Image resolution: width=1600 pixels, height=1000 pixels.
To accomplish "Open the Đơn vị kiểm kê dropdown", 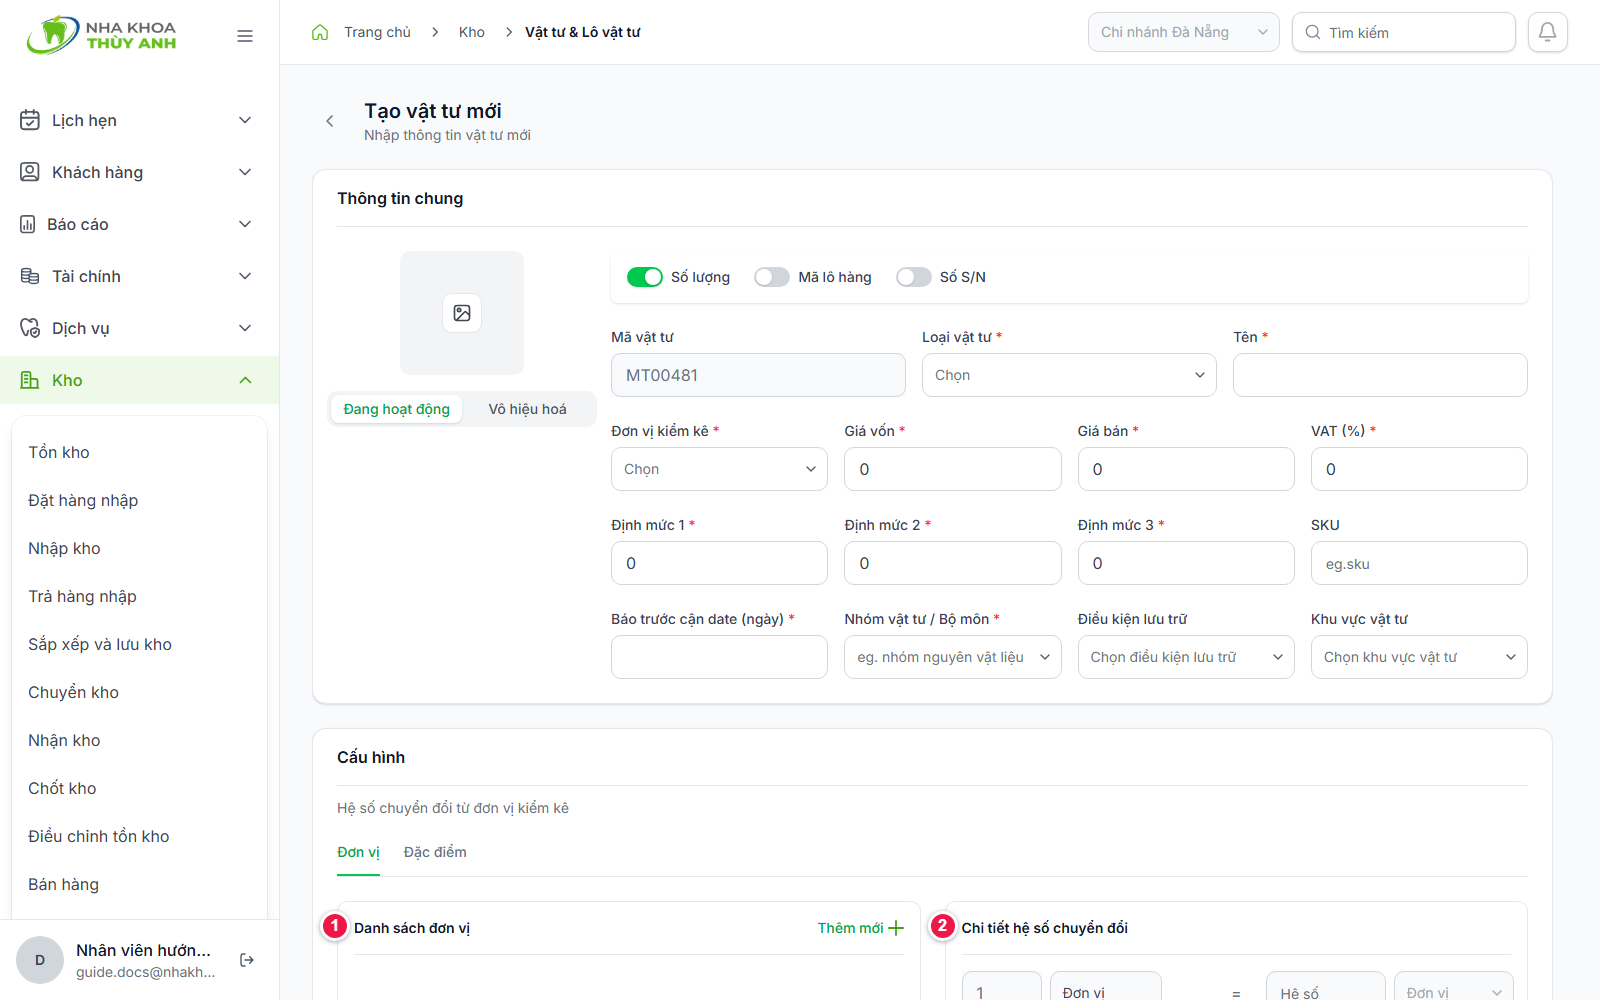I will pyautogui.click(x=719, y=469).
